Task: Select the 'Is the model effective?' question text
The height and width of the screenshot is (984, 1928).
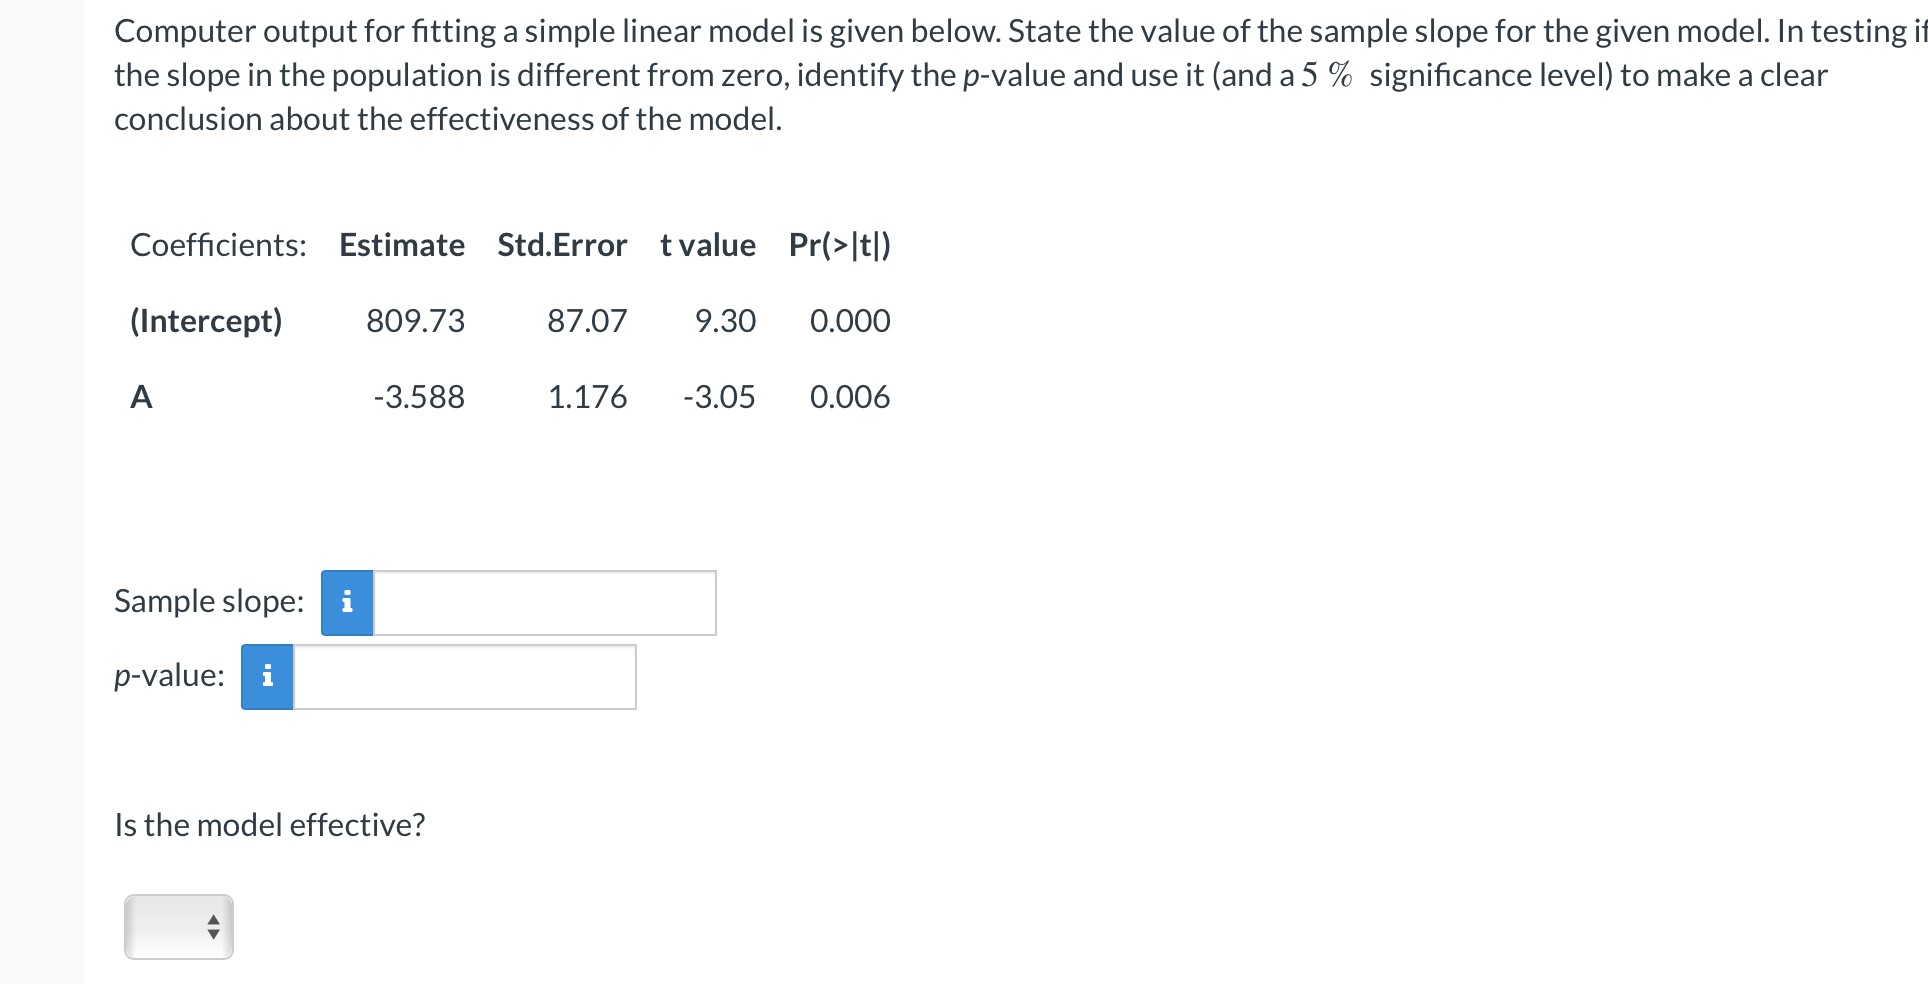Action: (x=269, y=824)
